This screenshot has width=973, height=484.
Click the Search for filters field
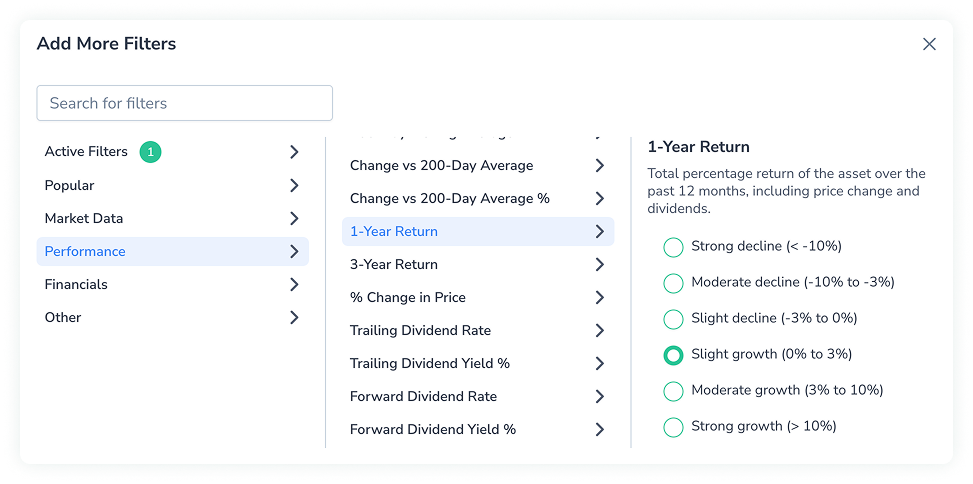tap(184, 103)
